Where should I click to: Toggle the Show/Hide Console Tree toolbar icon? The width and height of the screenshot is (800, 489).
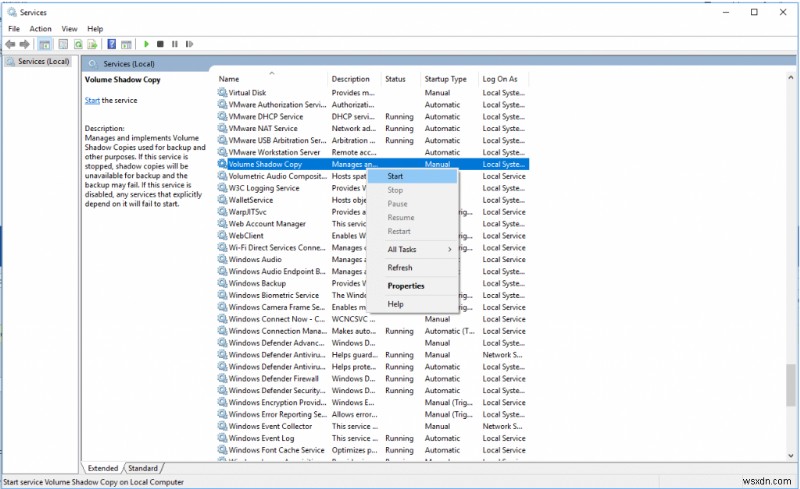pyautogui.click(x=45, y=44)
